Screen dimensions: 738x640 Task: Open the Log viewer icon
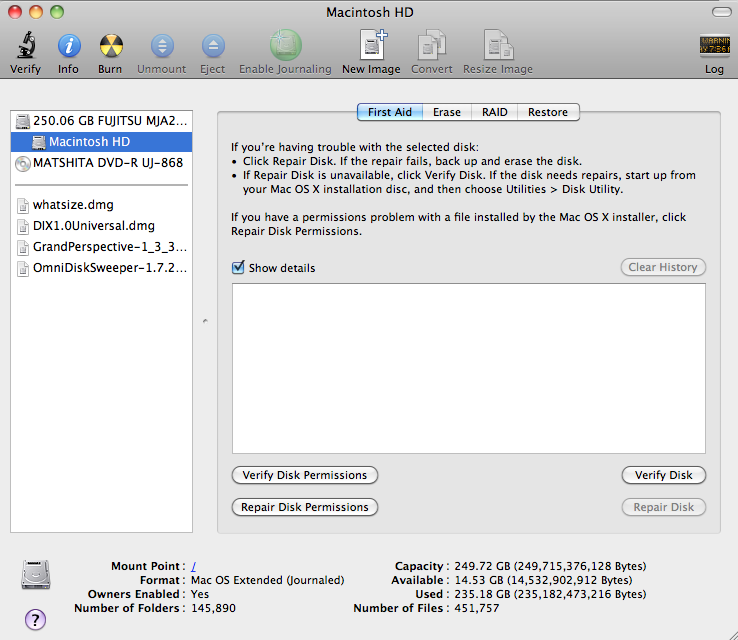coord(714,46)
